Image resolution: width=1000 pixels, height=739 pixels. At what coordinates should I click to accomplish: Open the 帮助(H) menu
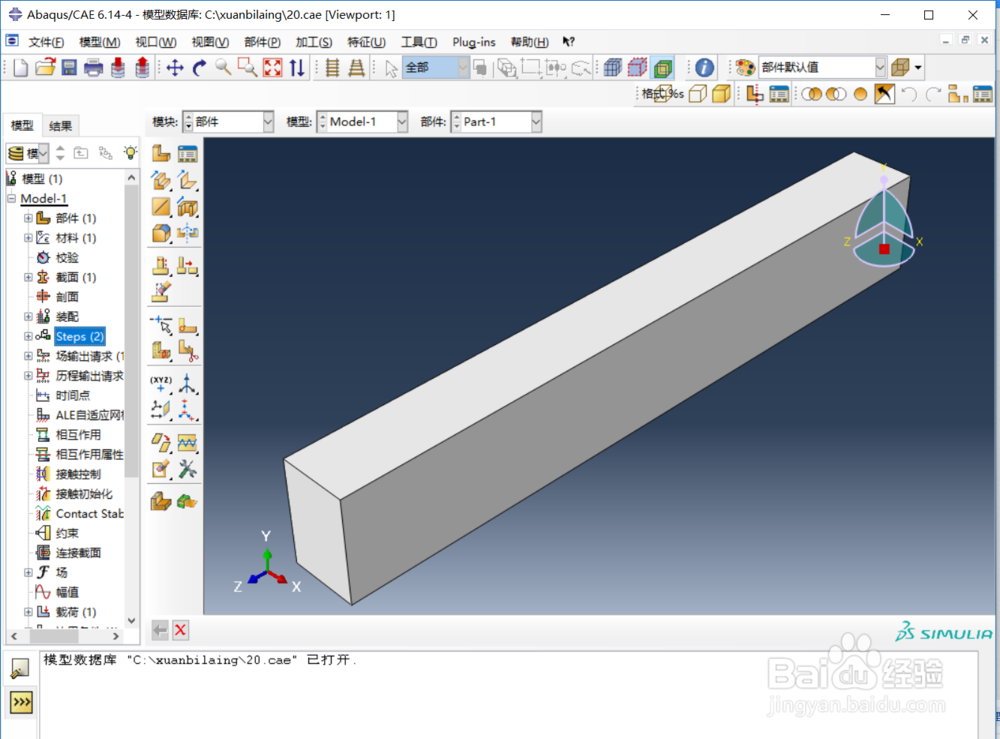[x=529, y=42]
